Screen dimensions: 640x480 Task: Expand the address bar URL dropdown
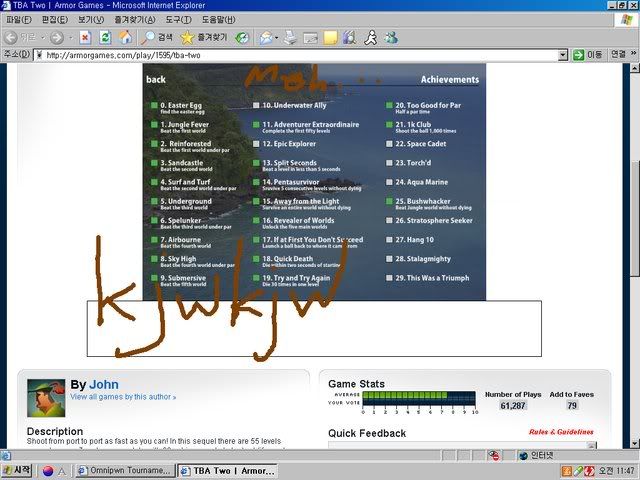point(563,55)
